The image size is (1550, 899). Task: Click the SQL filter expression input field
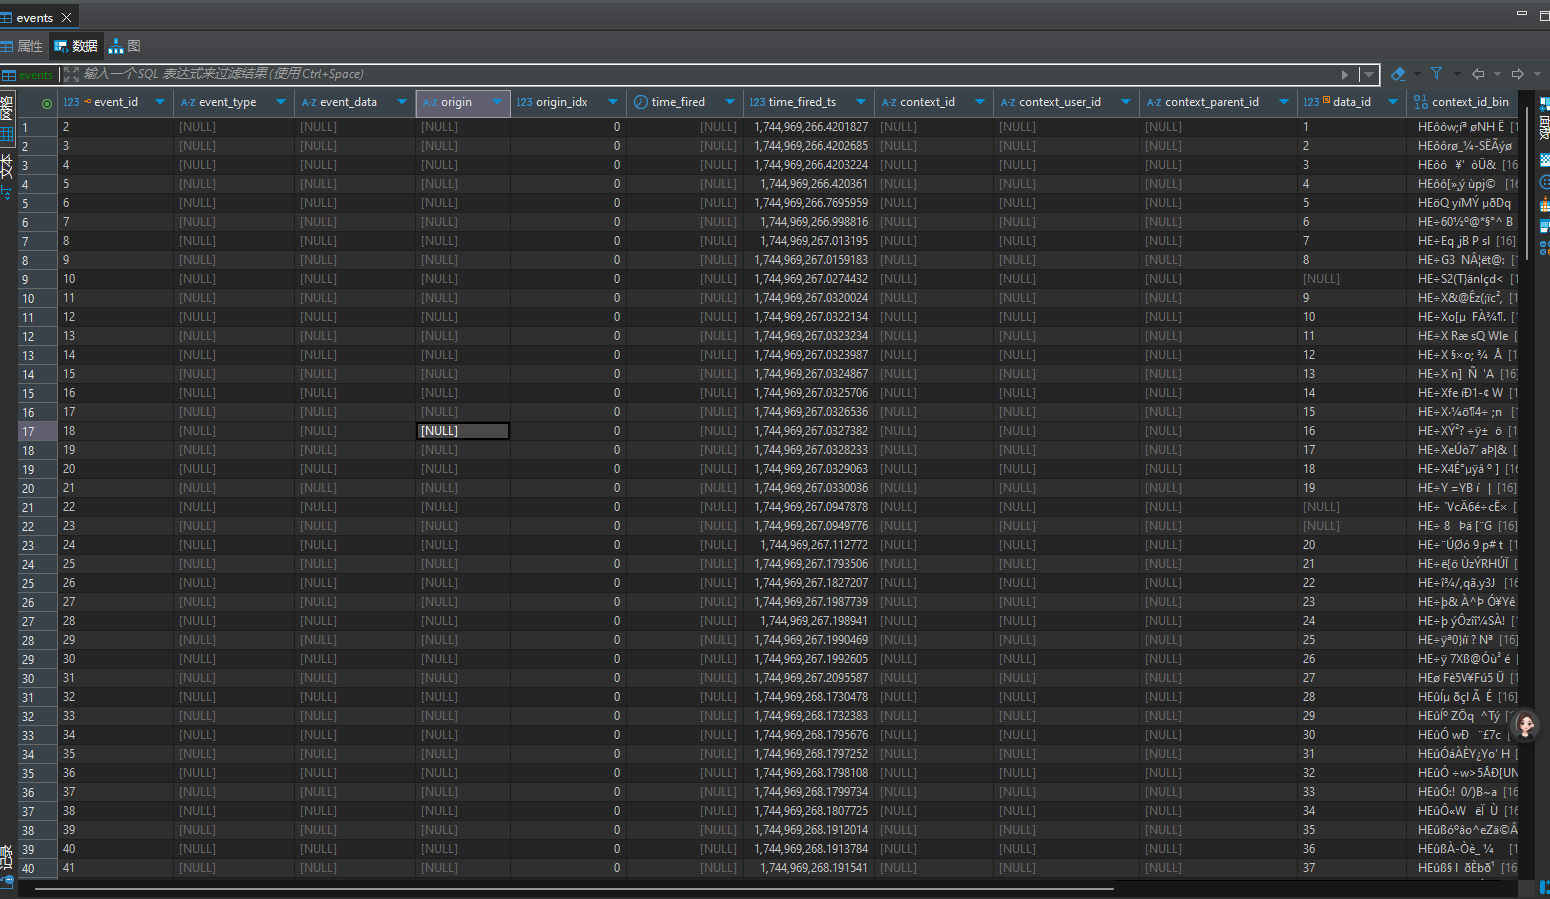[x=700, y=74]
